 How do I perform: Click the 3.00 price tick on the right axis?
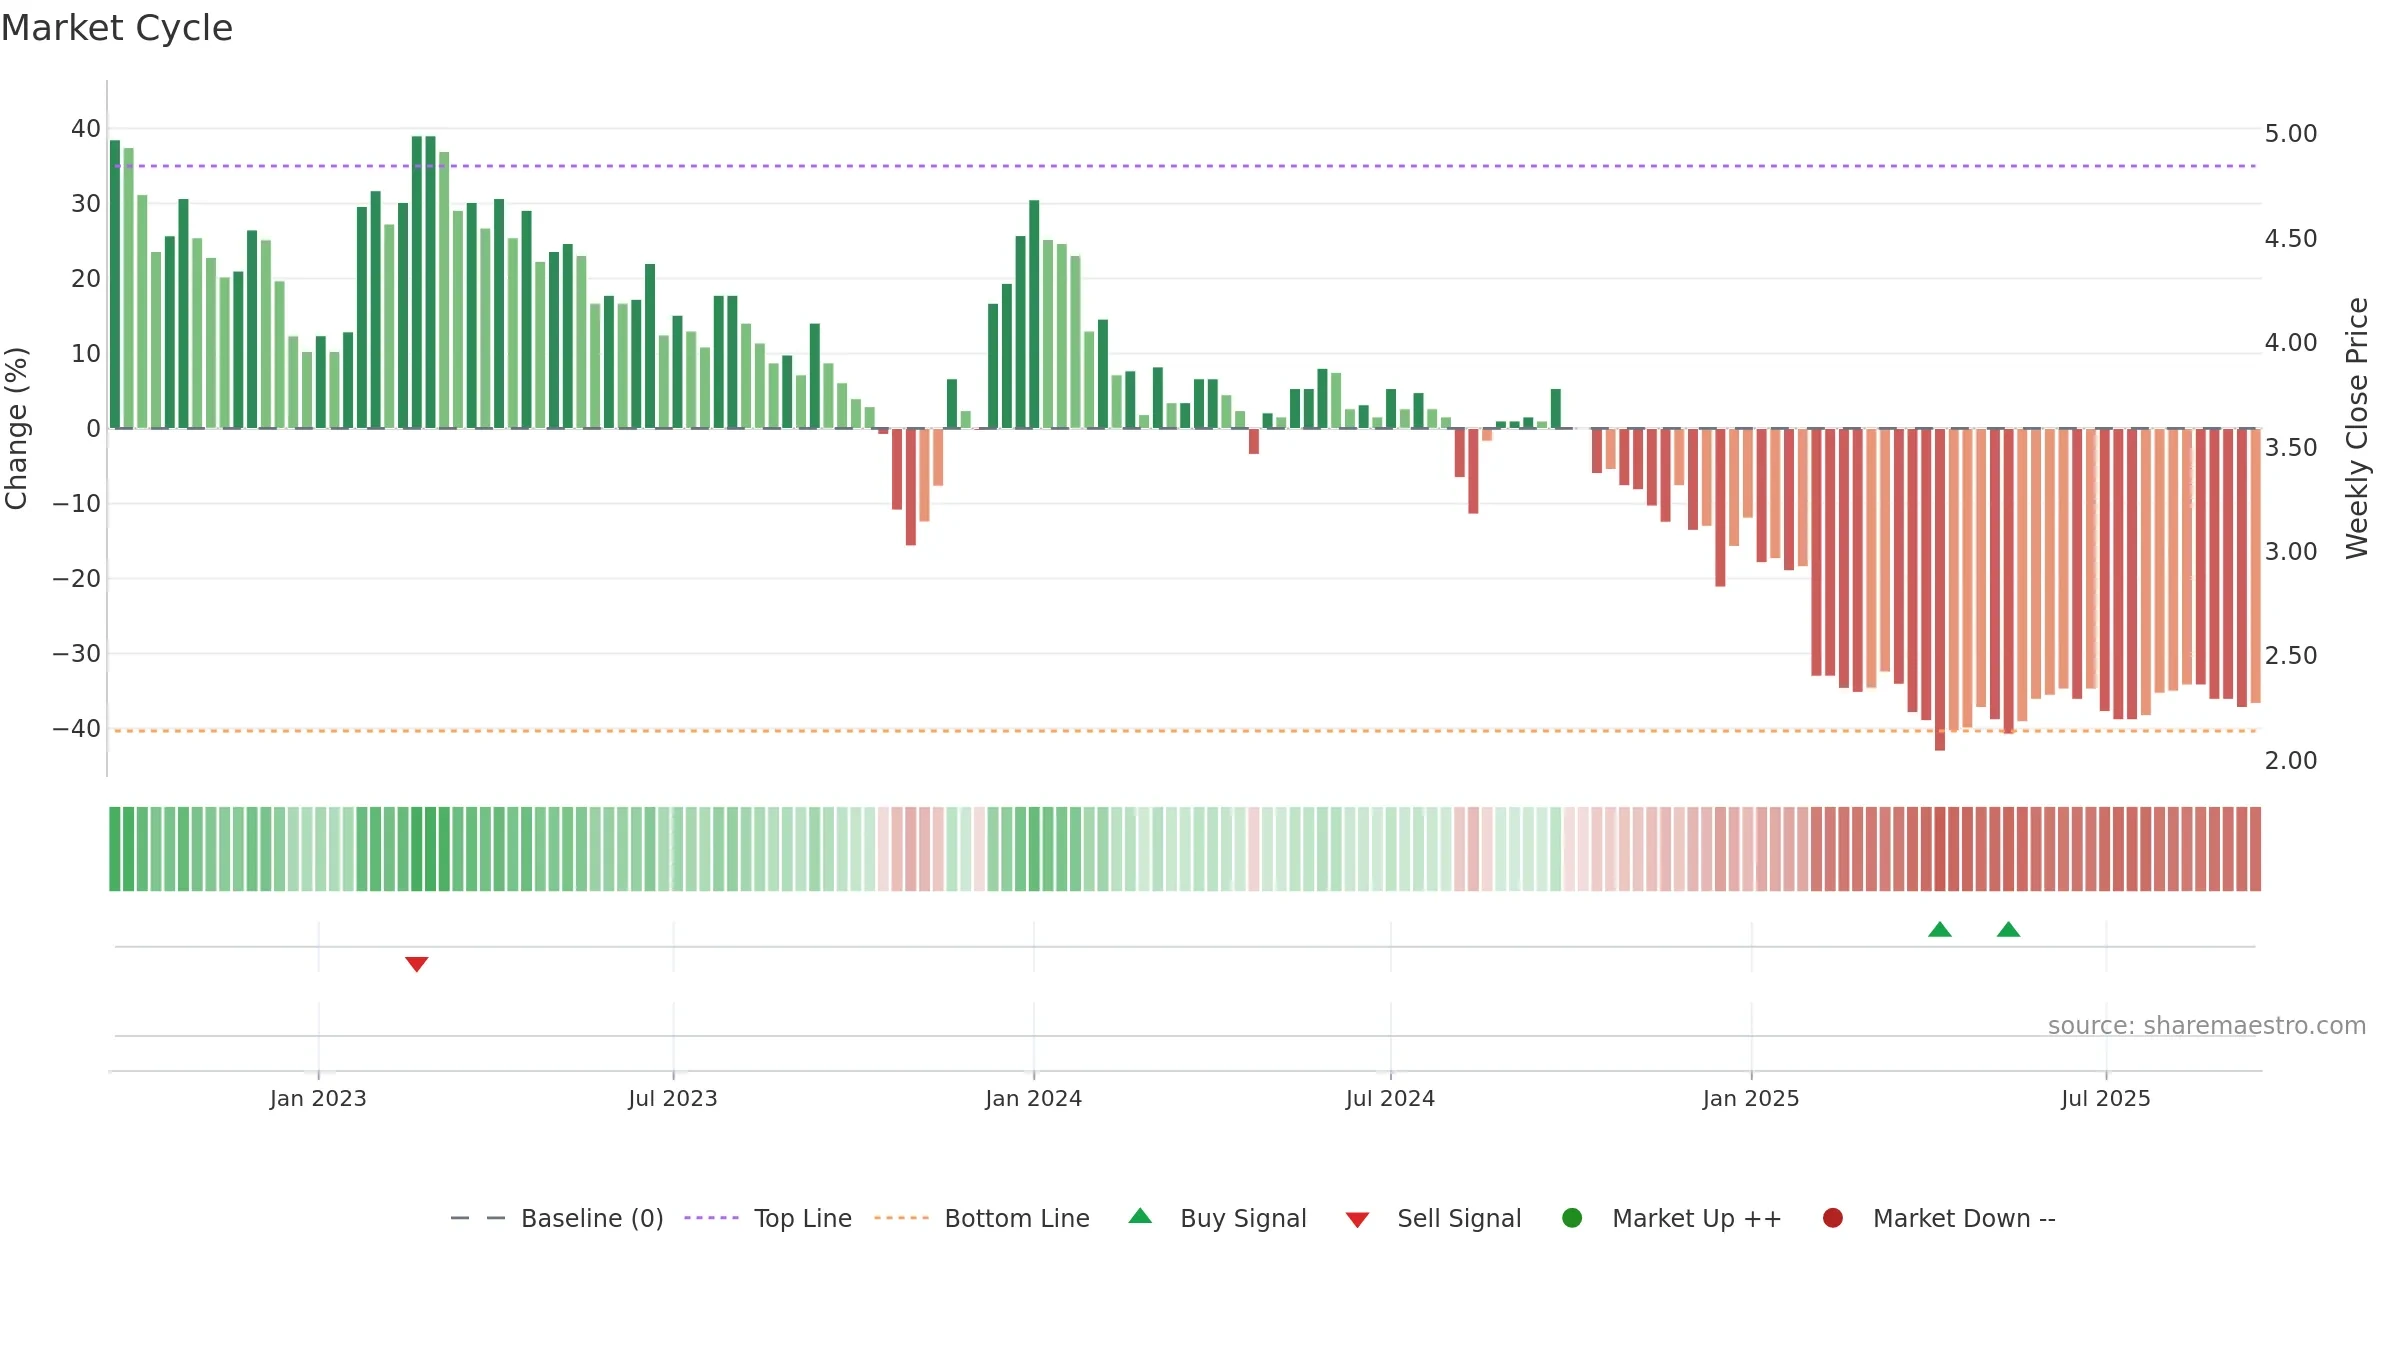pos(2291,552)
